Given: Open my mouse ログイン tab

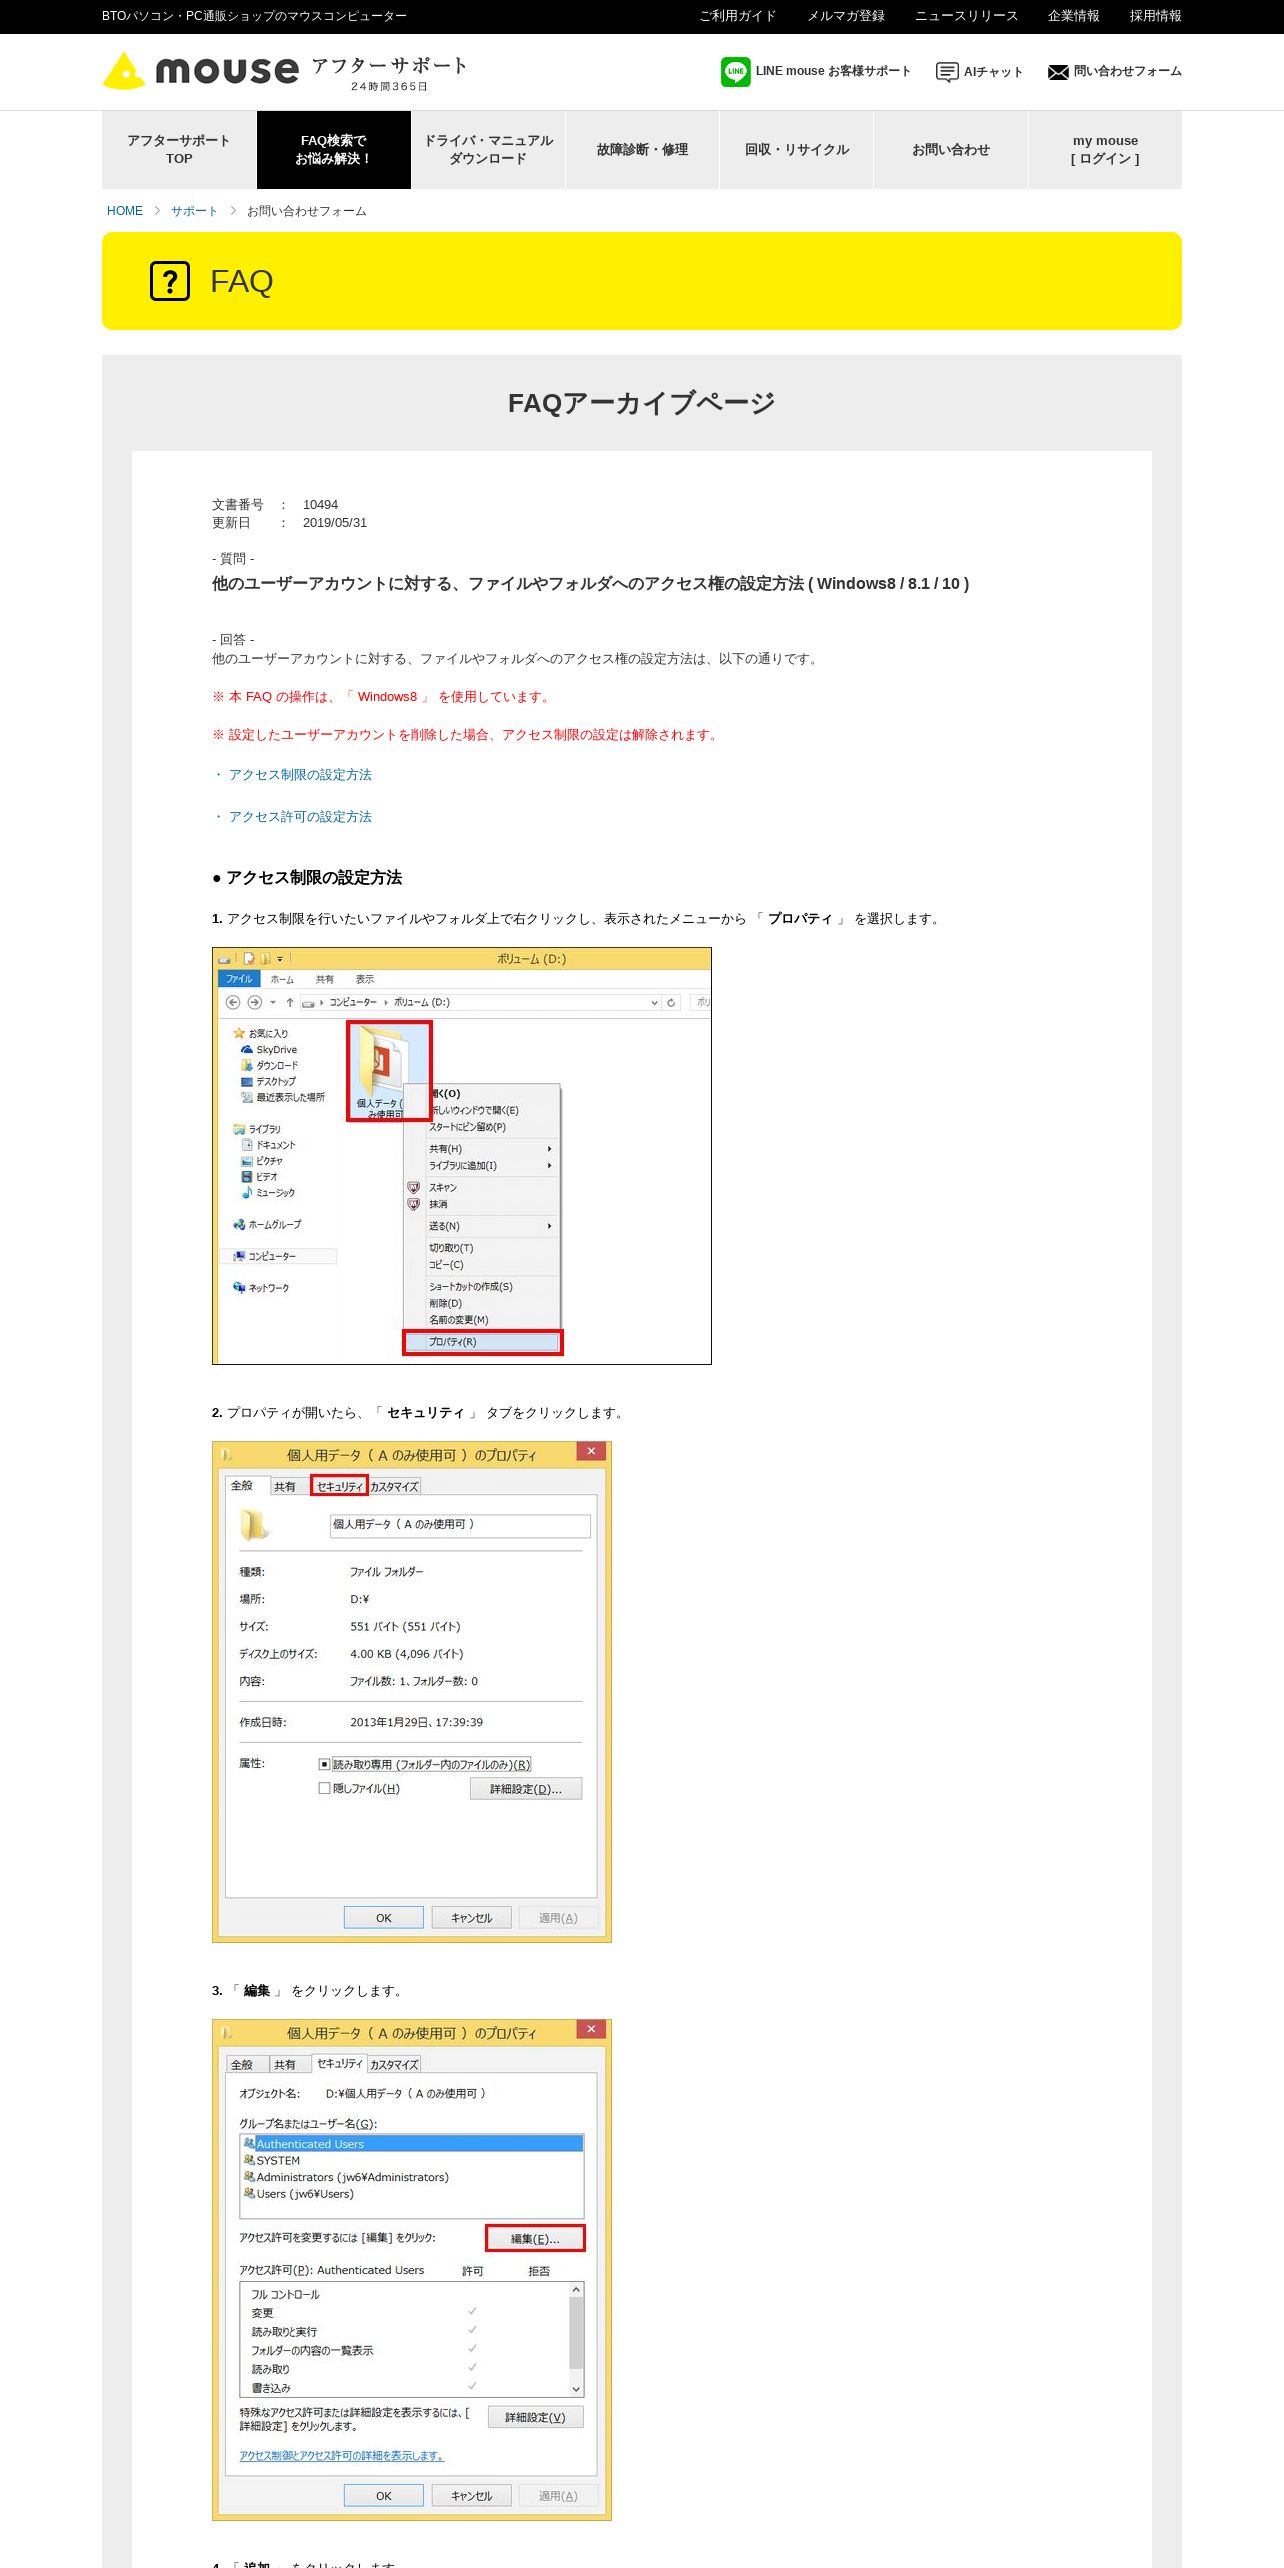Looking at the screenshot, I should click(x=1105, y=150).
